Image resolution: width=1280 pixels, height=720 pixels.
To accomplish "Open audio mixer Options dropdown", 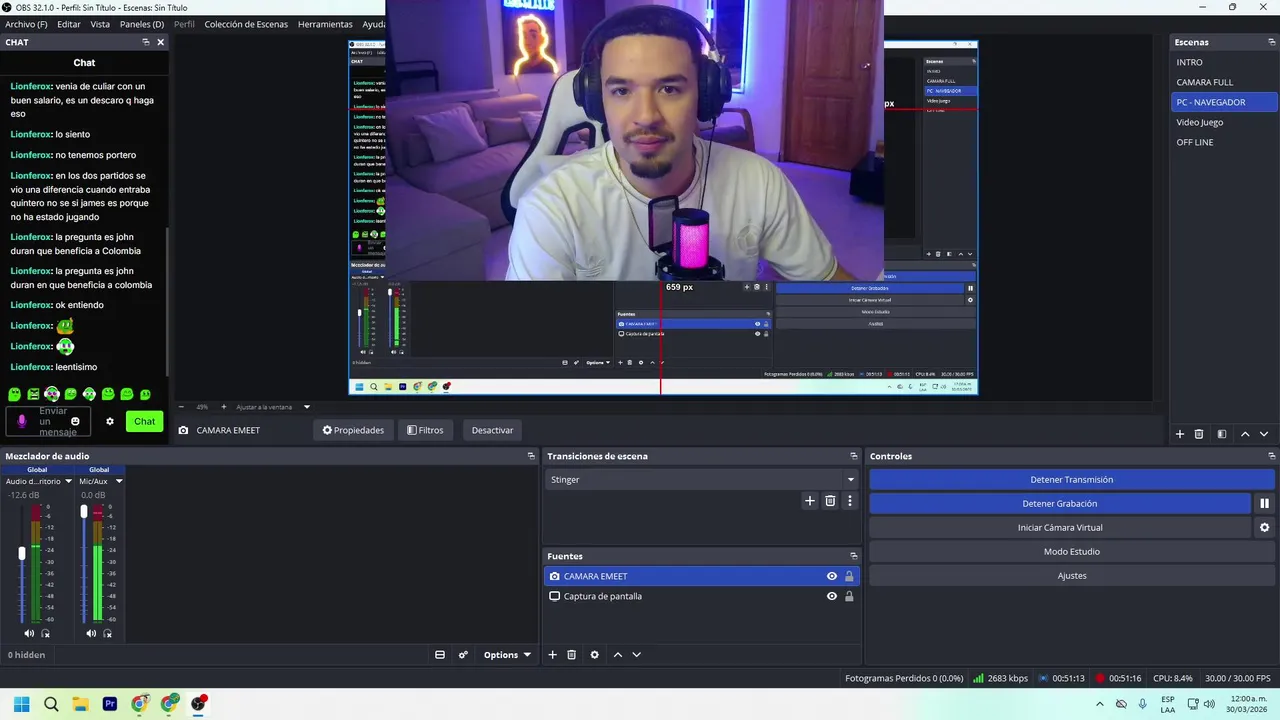I will 507,655.
